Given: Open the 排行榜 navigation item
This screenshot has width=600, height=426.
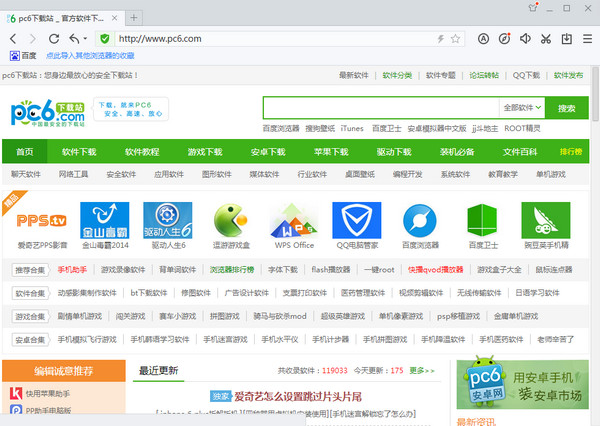Looking at the screenshot, I should (x=571, y=152).
